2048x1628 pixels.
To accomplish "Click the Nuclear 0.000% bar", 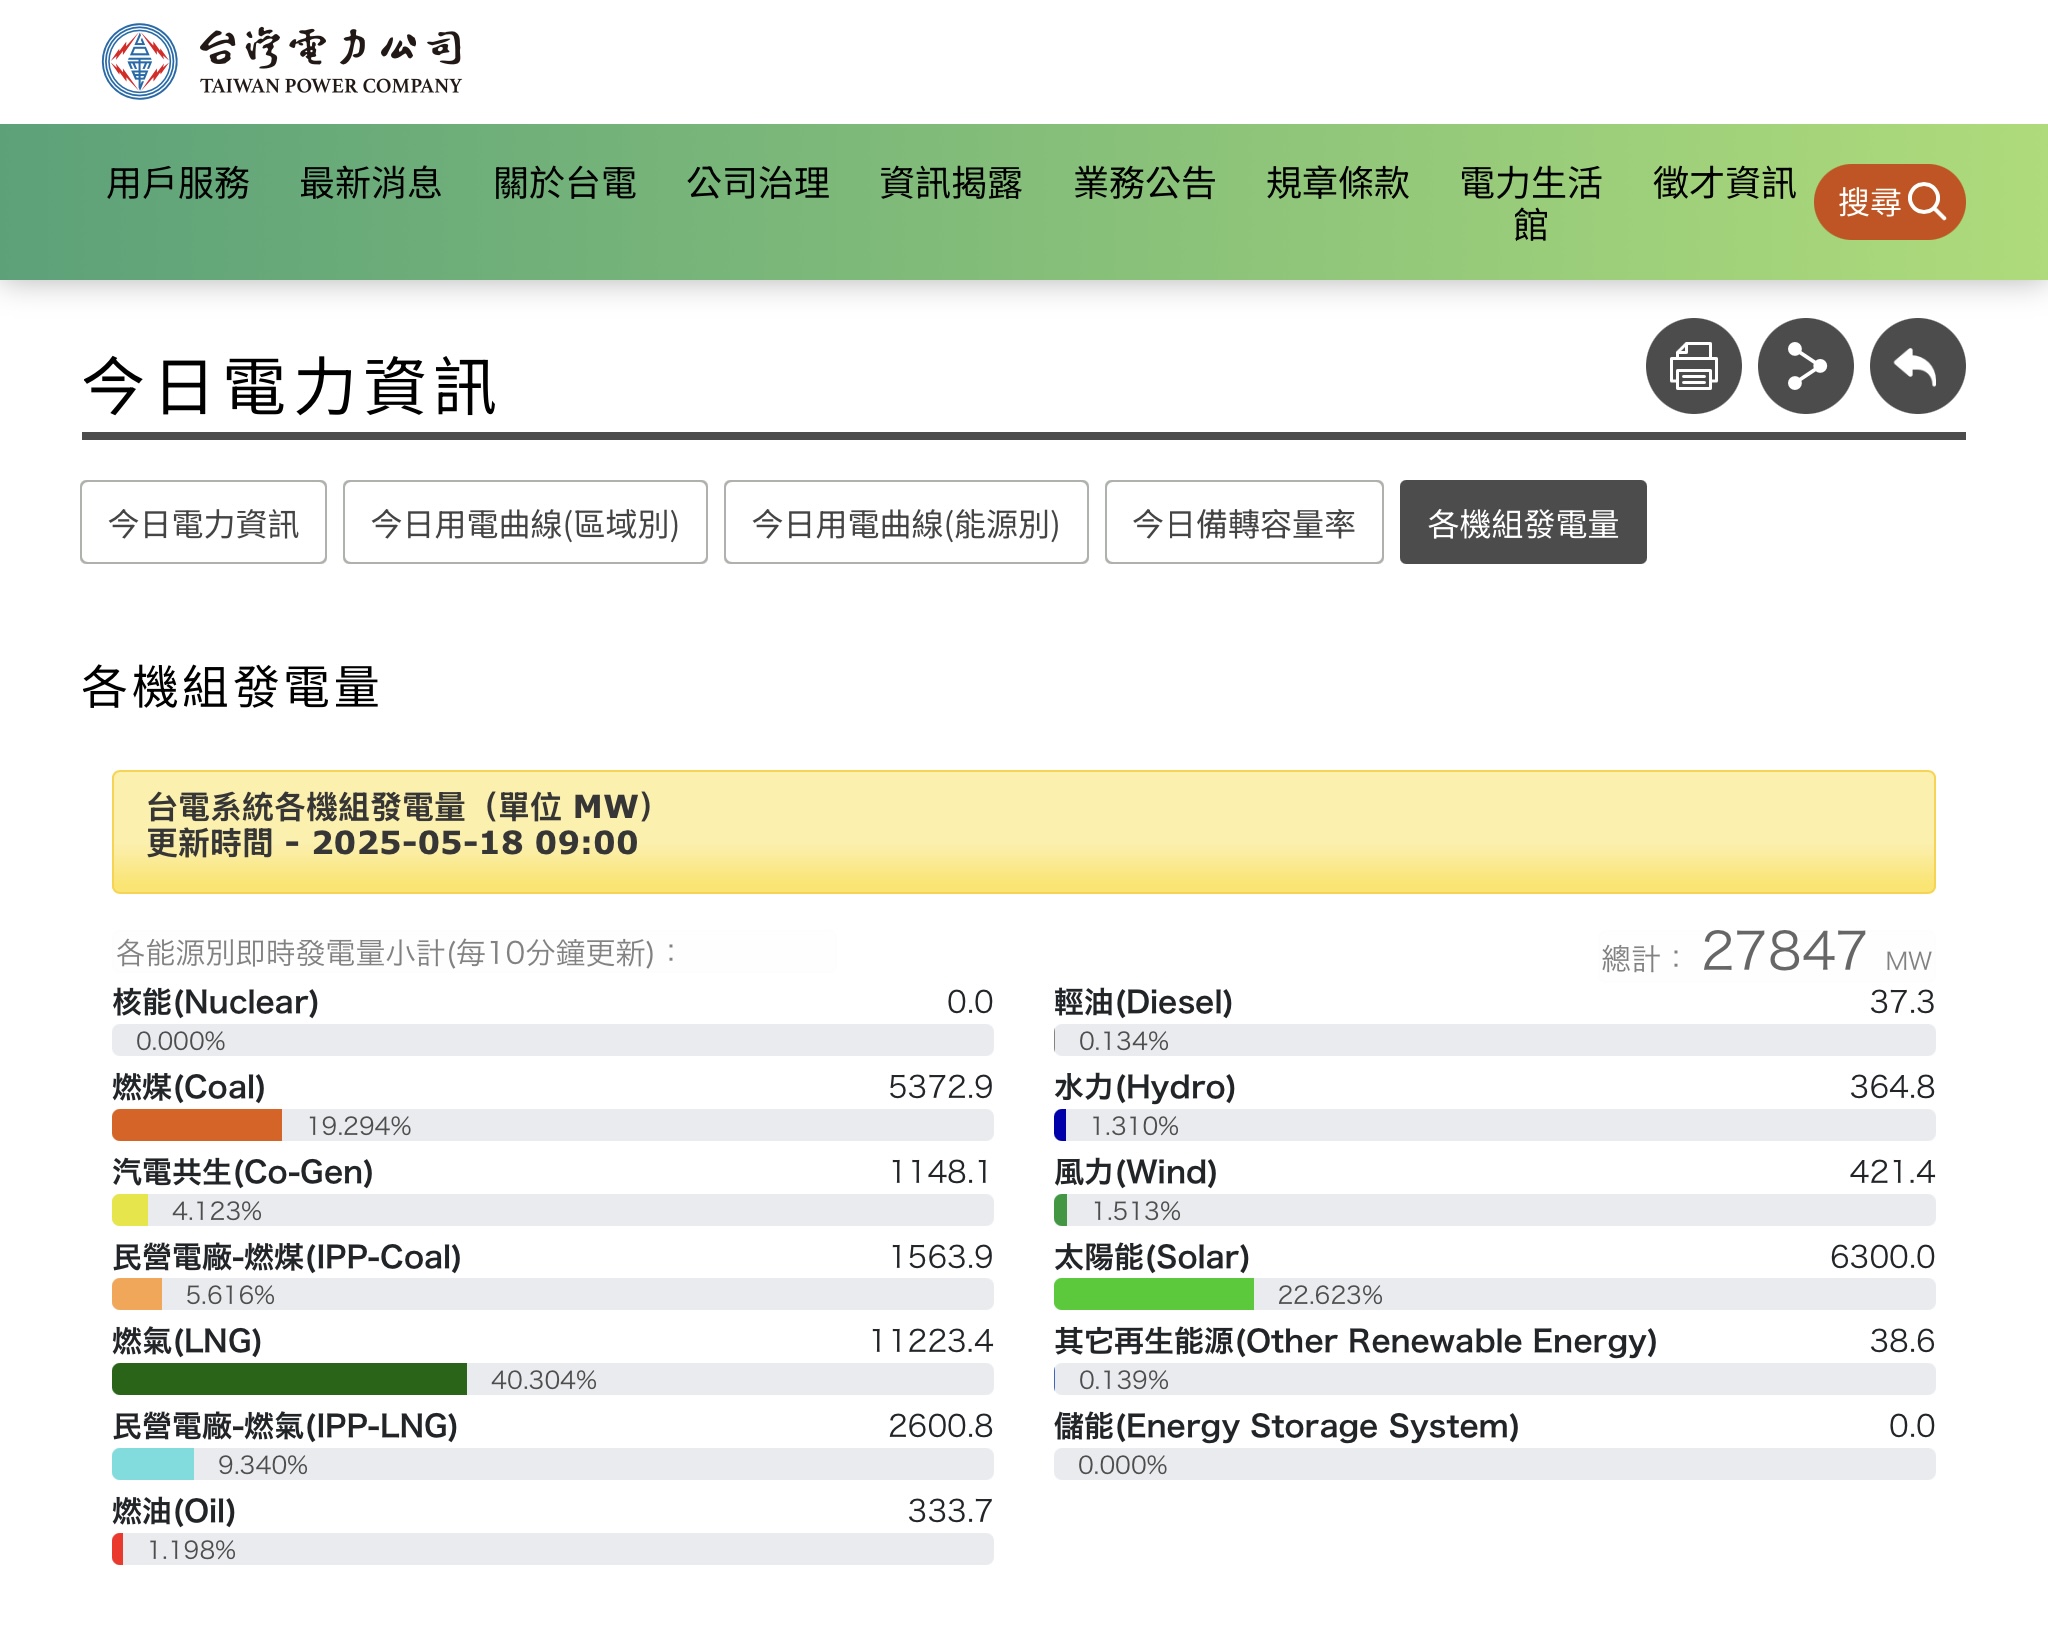I will (553, 1040).
